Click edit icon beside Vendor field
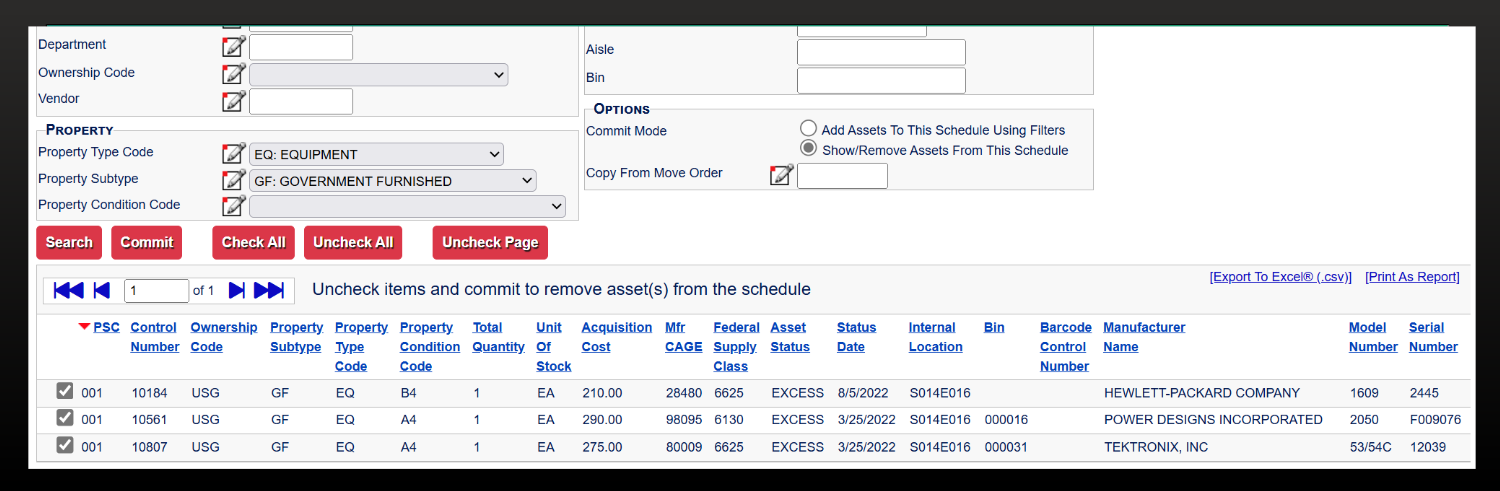The height and width of the screenshot is (491, 1500). click(233, 100)
